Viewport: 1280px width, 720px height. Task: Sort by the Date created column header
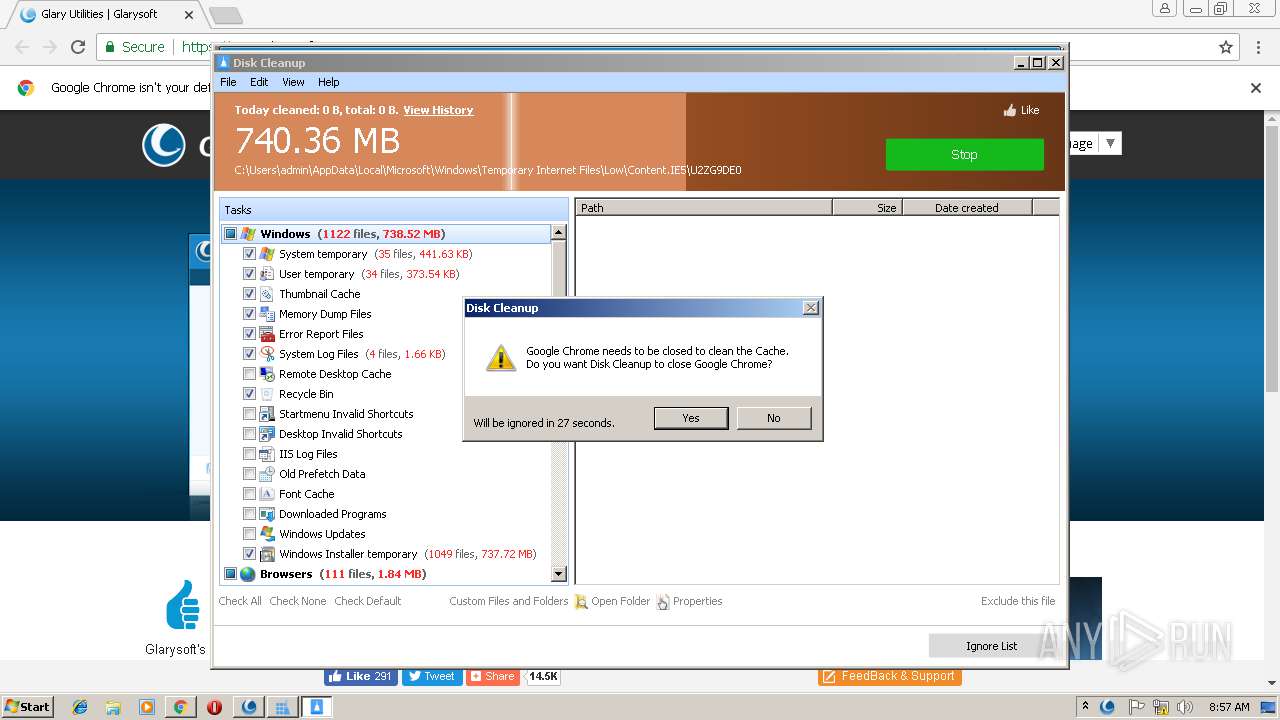[x=967, y=208]
